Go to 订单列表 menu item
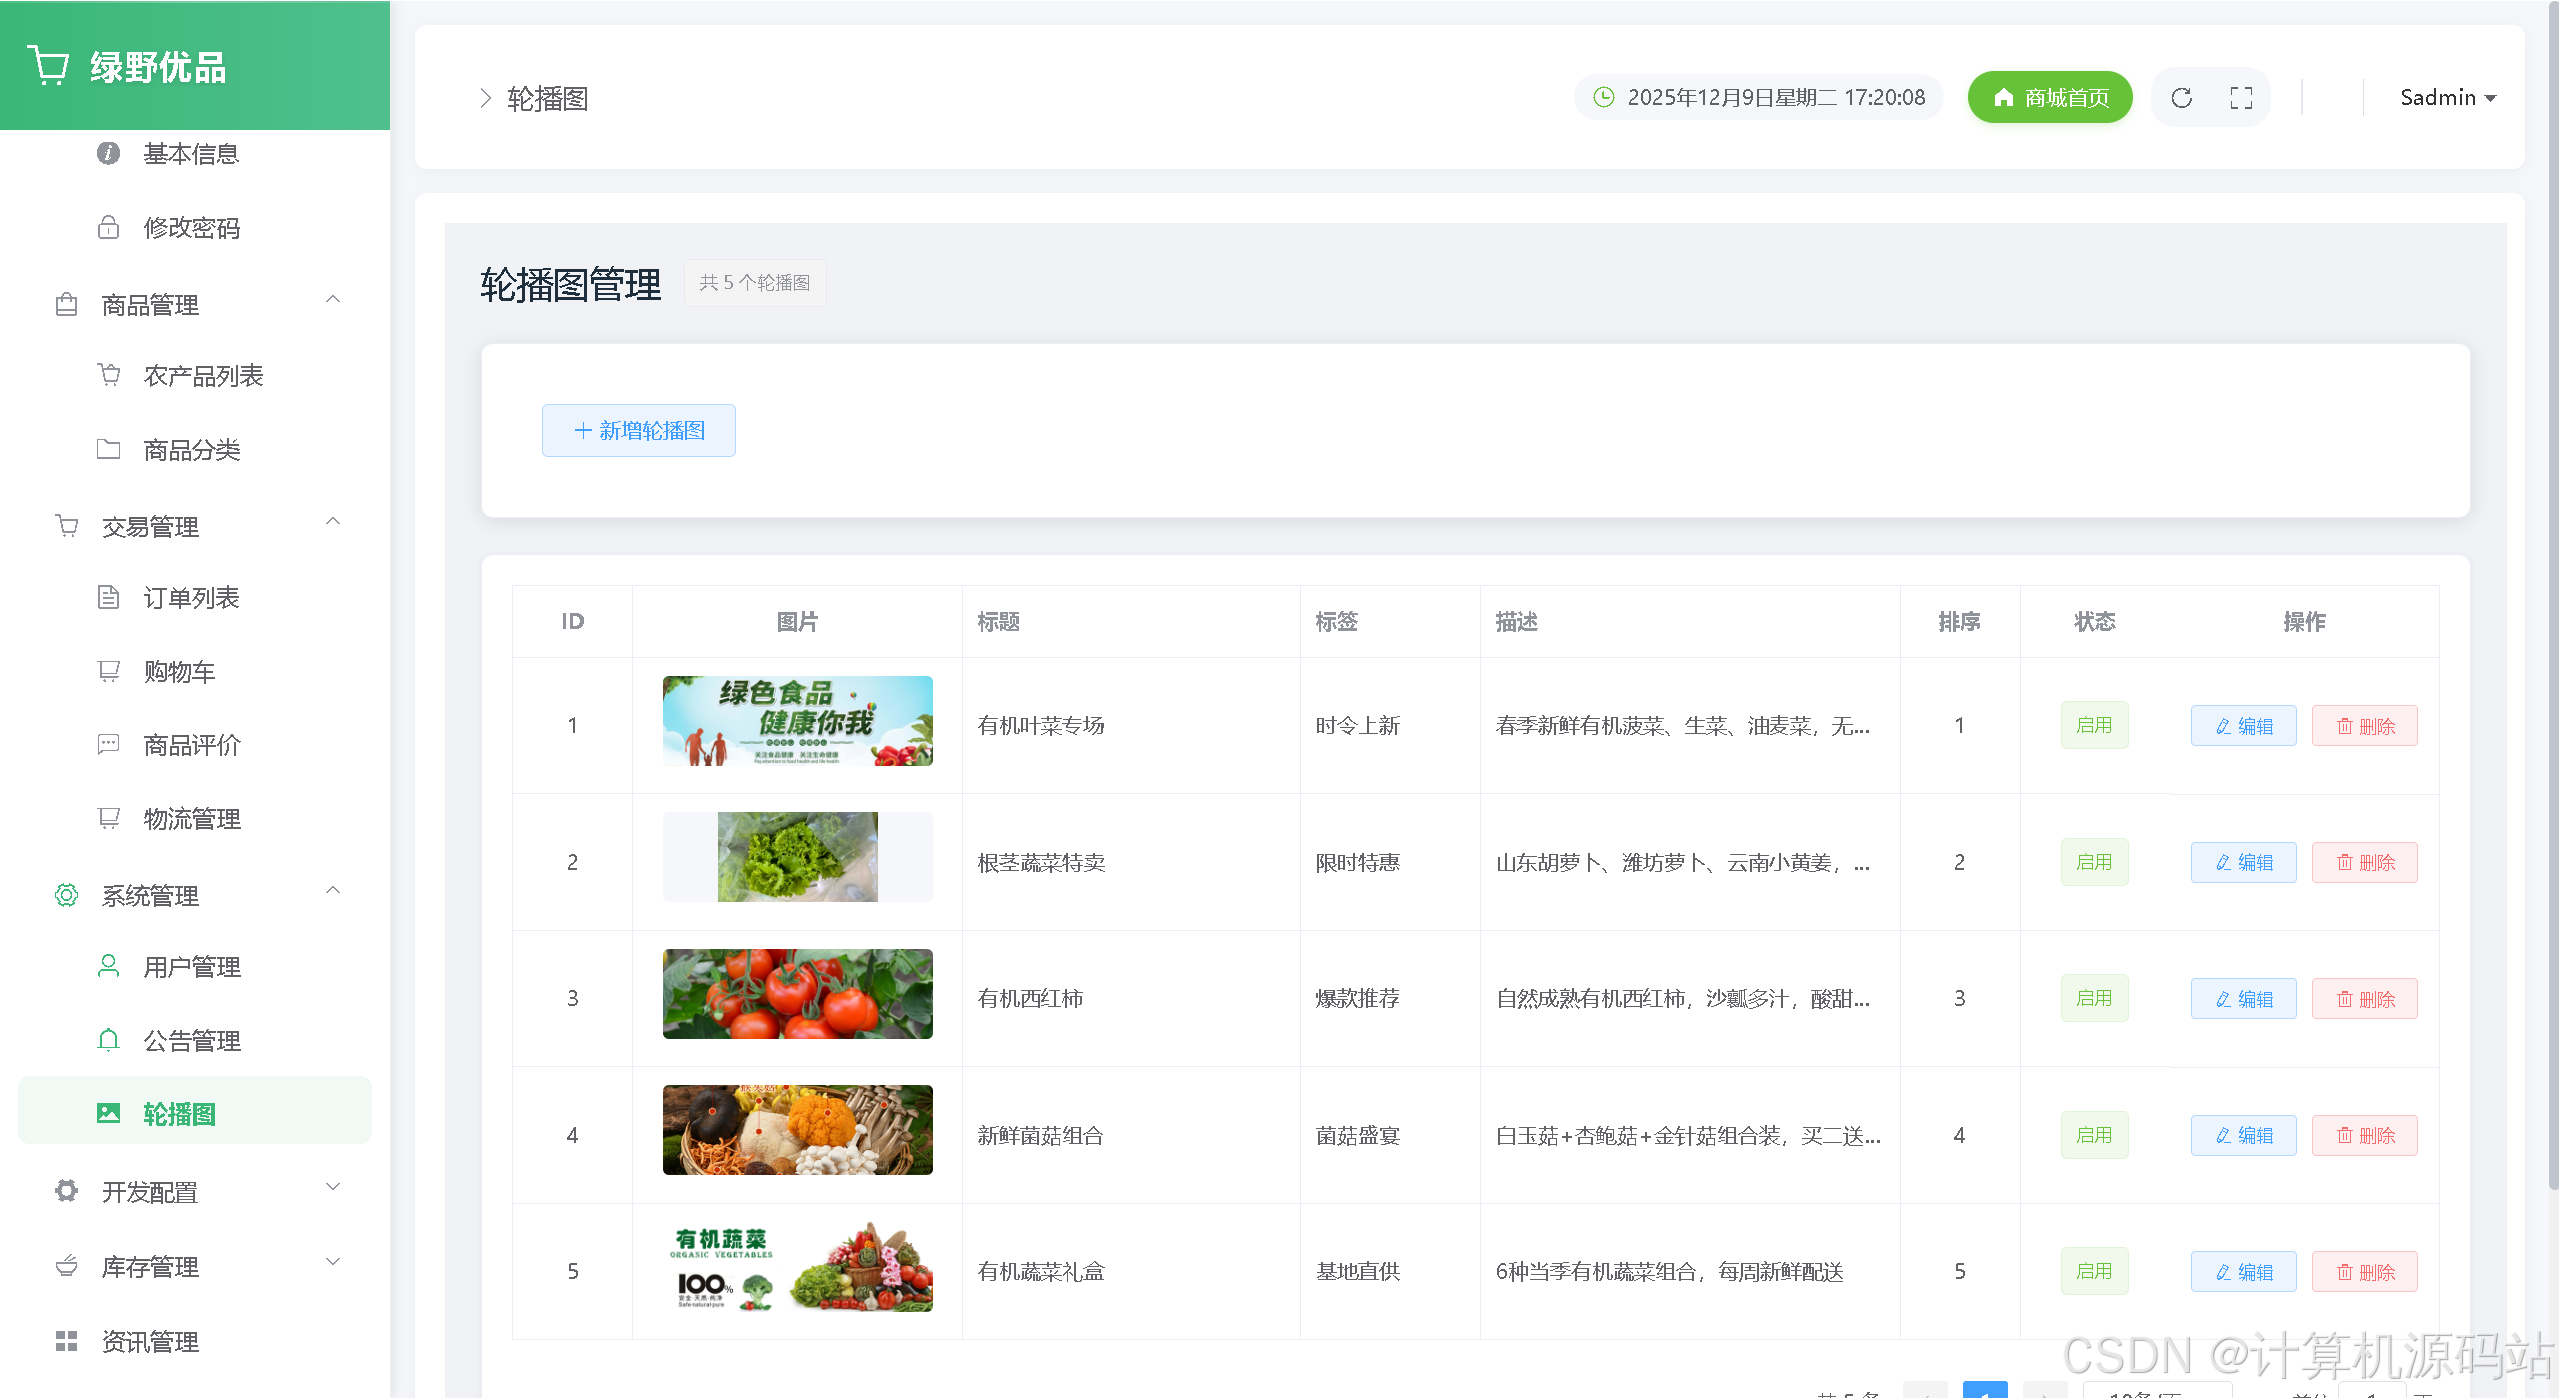 pyautogui.click(x=191, y=598)
